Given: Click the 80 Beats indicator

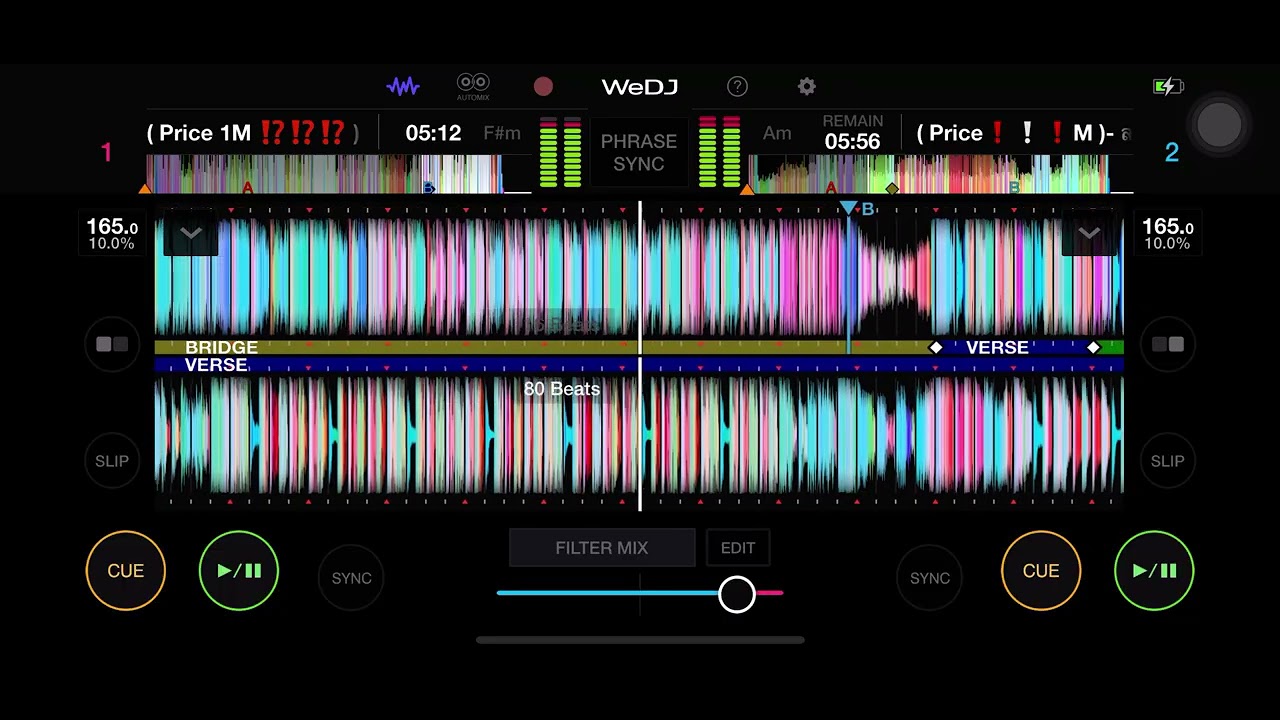Looking at the screenshot, I should [562, 389].
